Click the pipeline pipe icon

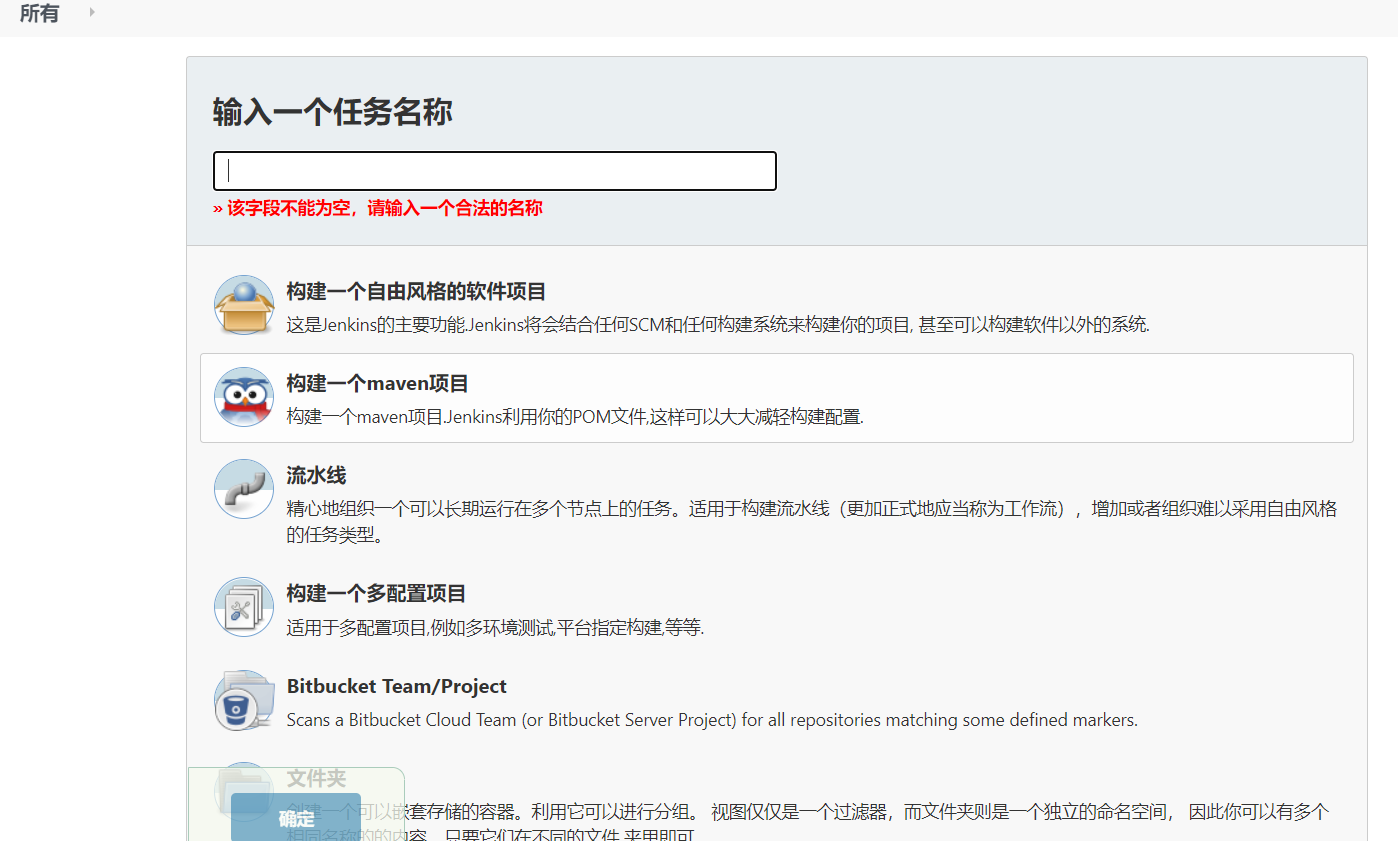(x=244, y=489)
